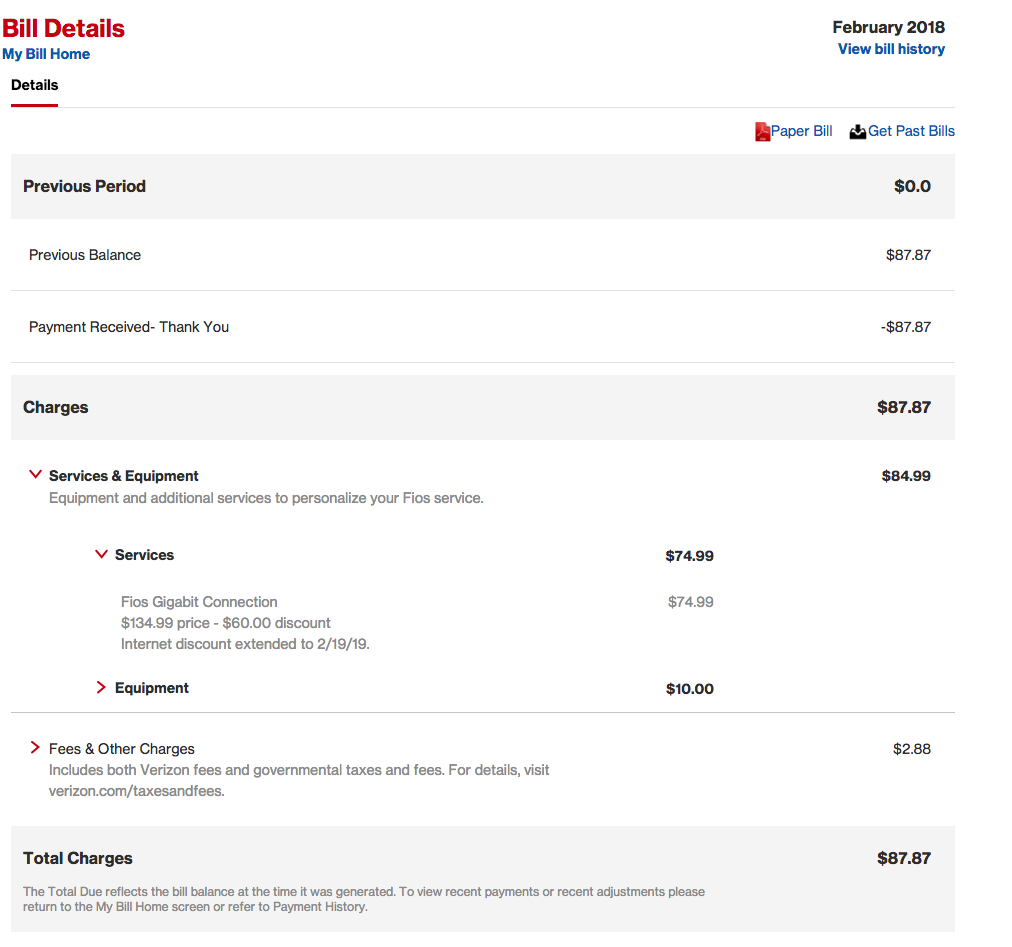Click the Bill Details page heading
Screen dimensions: 1012x947
click(x=63, y=28)
